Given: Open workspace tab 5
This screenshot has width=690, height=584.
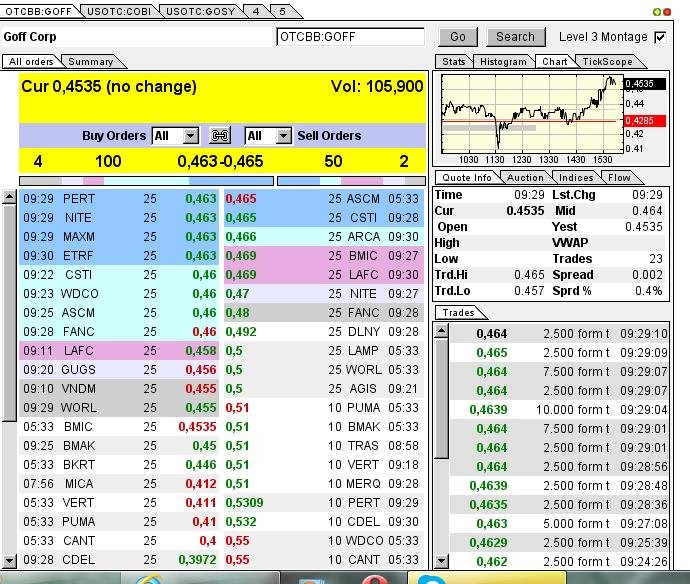Looking at the screenshot, I should (x=283, y=11).
